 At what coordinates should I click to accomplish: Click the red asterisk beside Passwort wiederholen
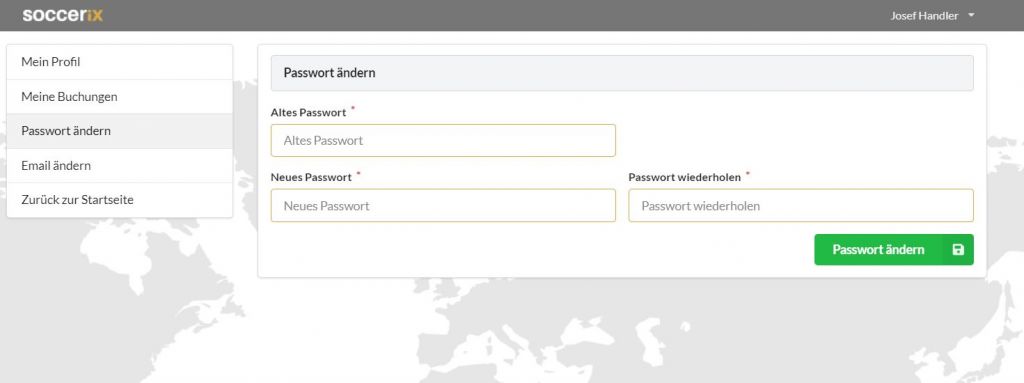[748, 174]
